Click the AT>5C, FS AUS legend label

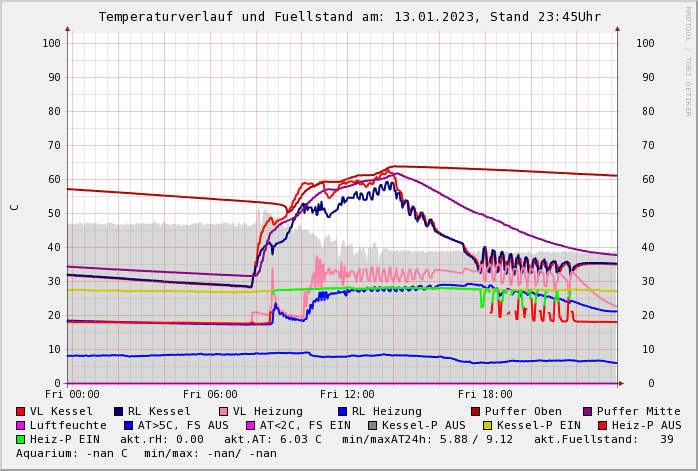click(x=182, y=425)
